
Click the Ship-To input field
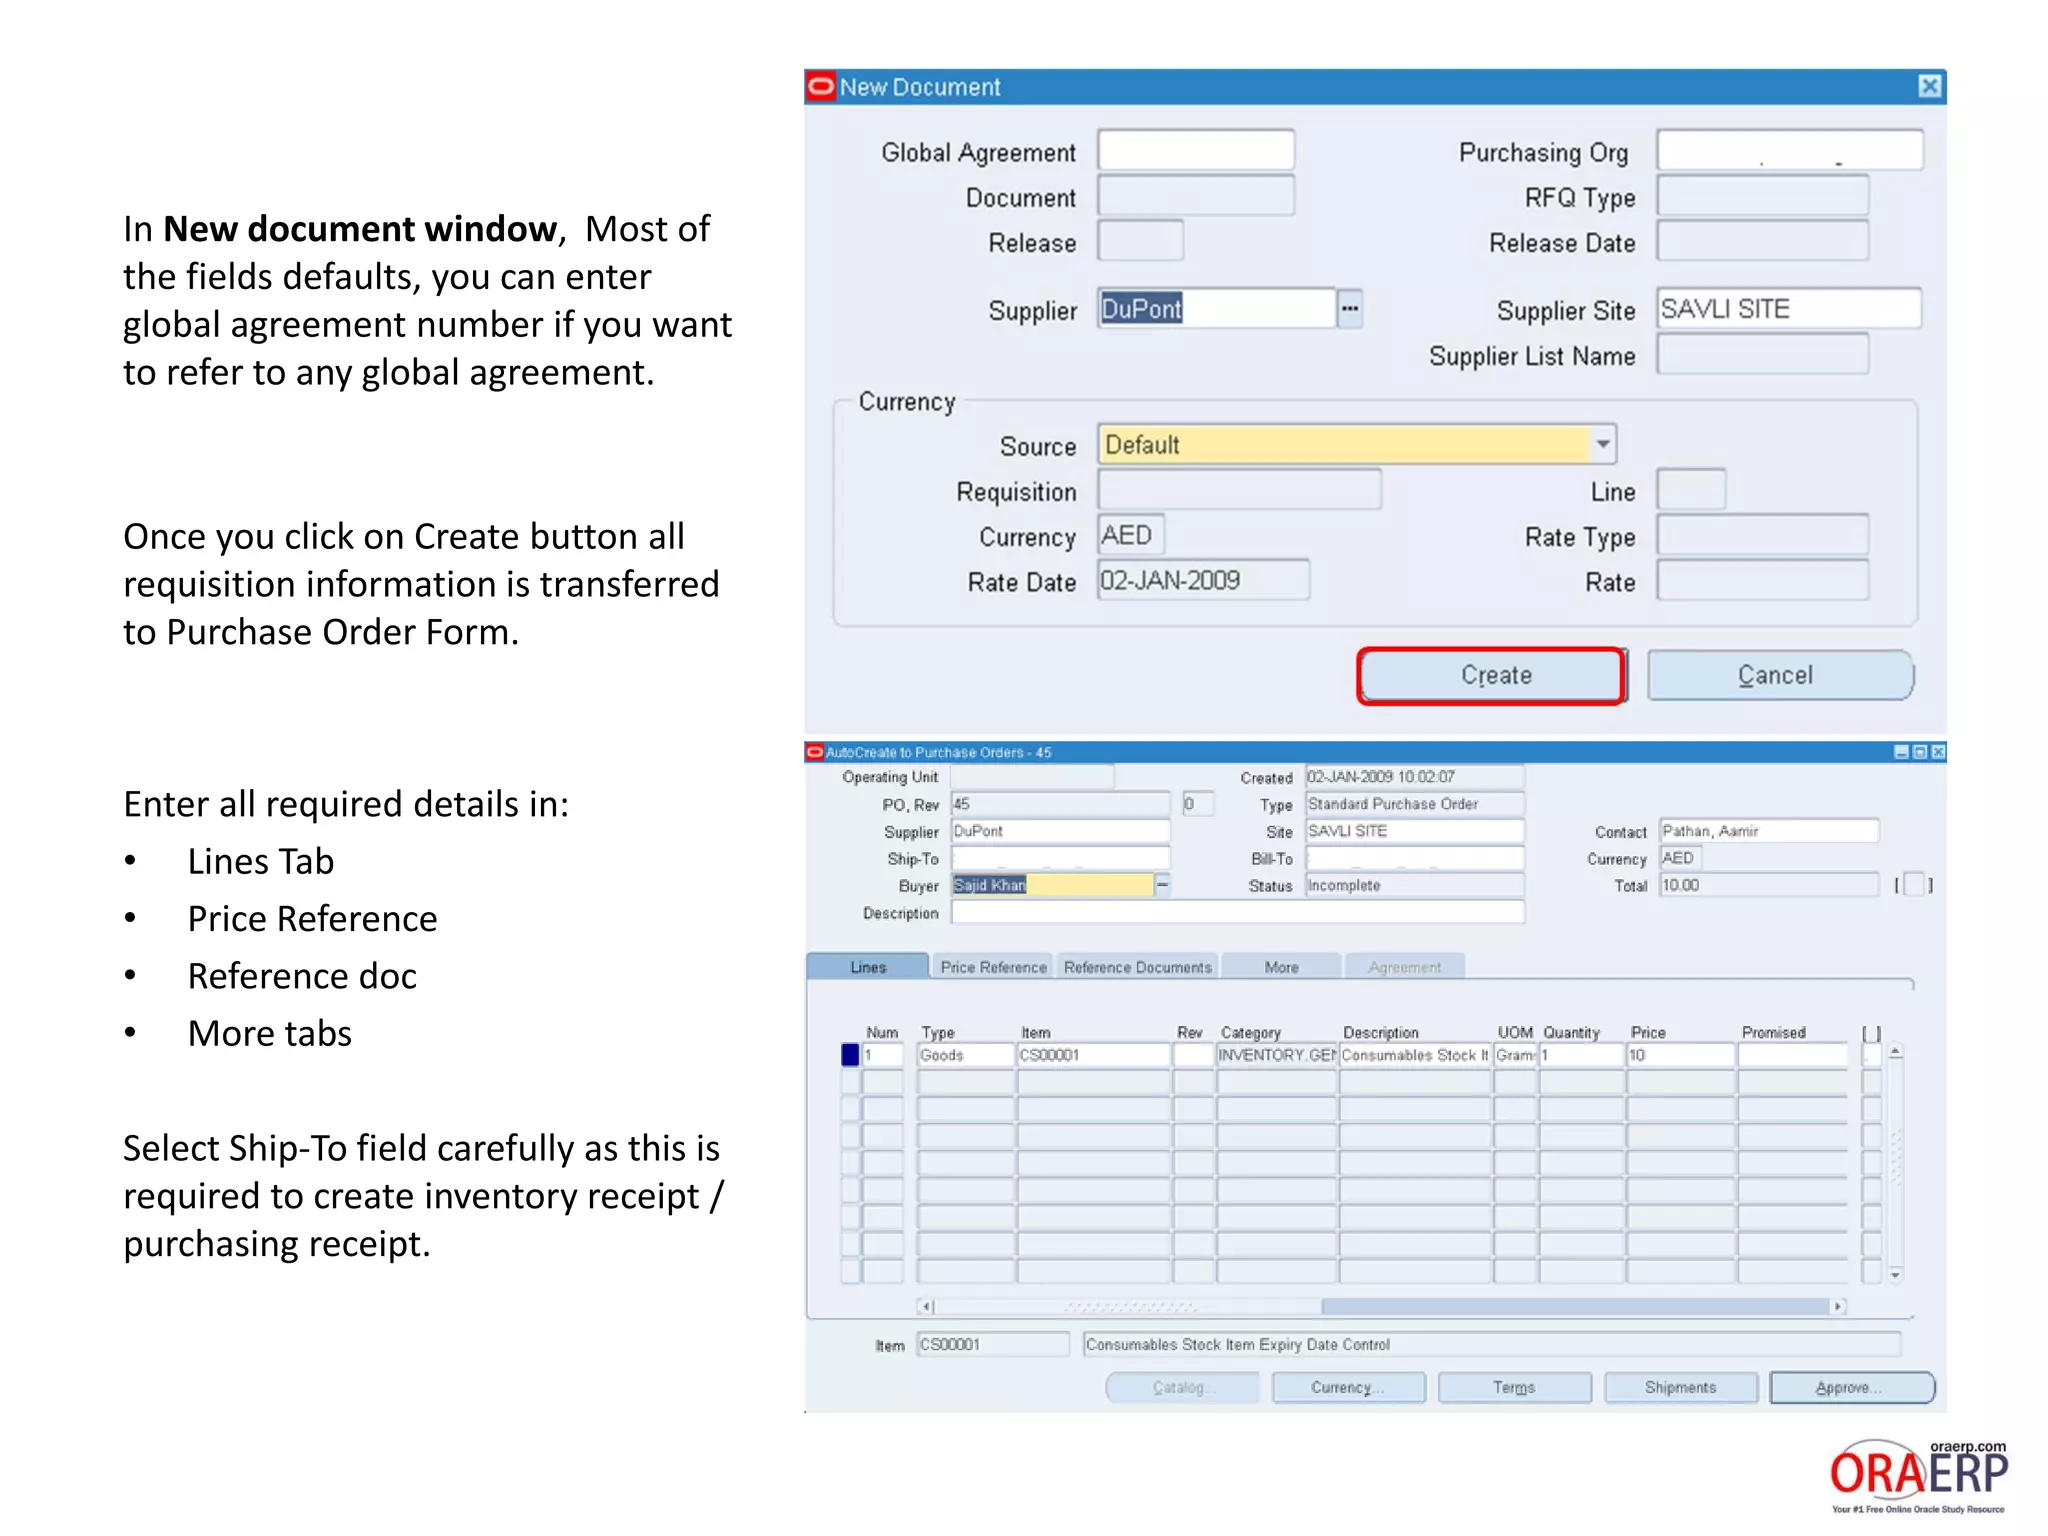click(1060, 859)
